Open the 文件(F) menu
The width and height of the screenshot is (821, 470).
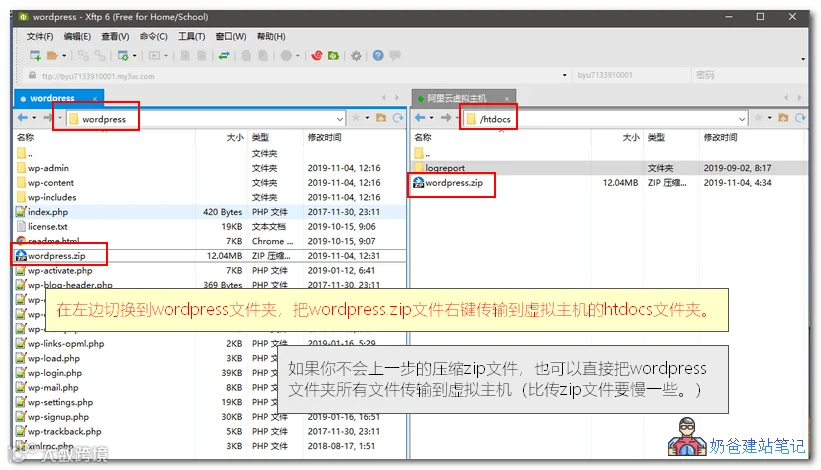(40, 36)
